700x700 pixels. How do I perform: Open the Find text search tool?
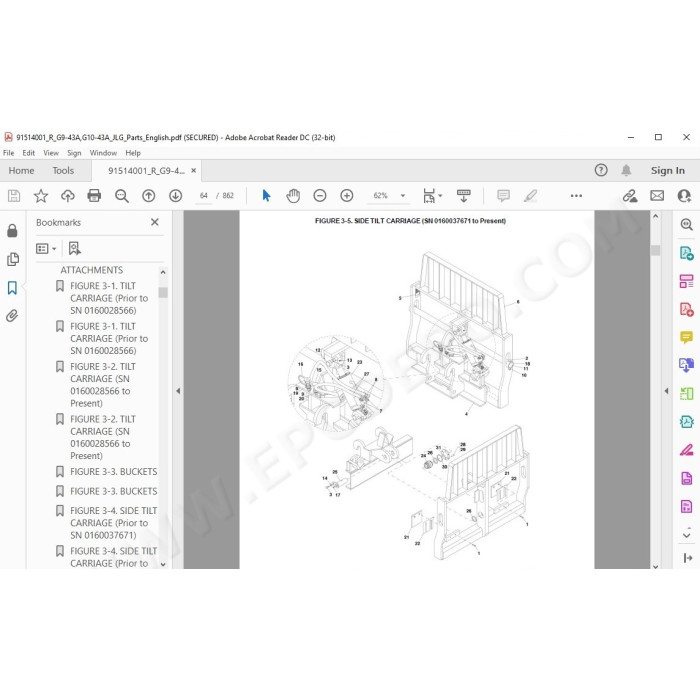coord(121,196)
